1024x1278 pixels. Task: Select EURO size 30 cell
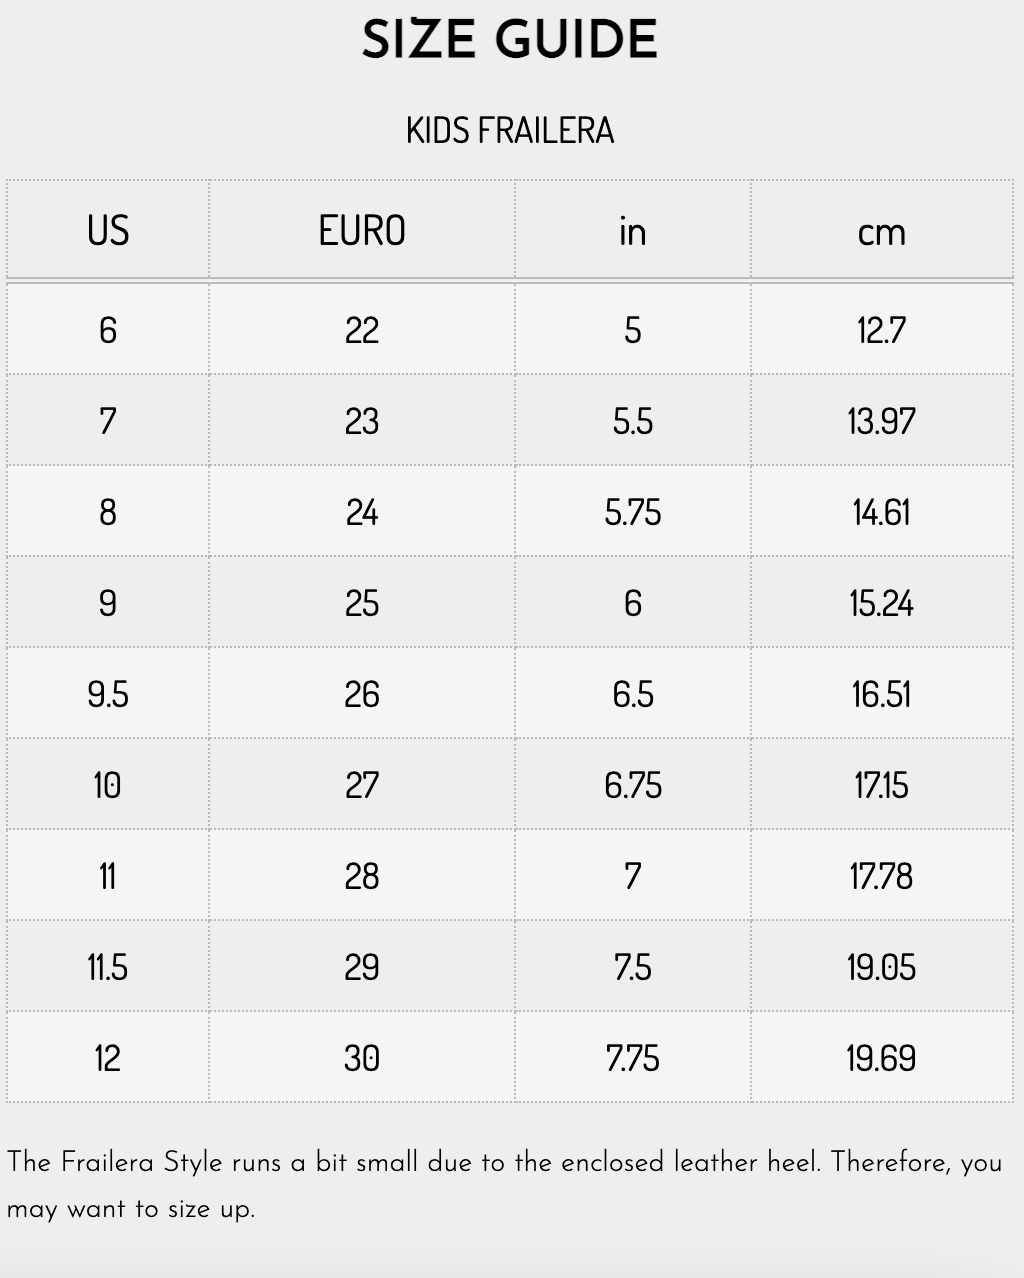362,1058
